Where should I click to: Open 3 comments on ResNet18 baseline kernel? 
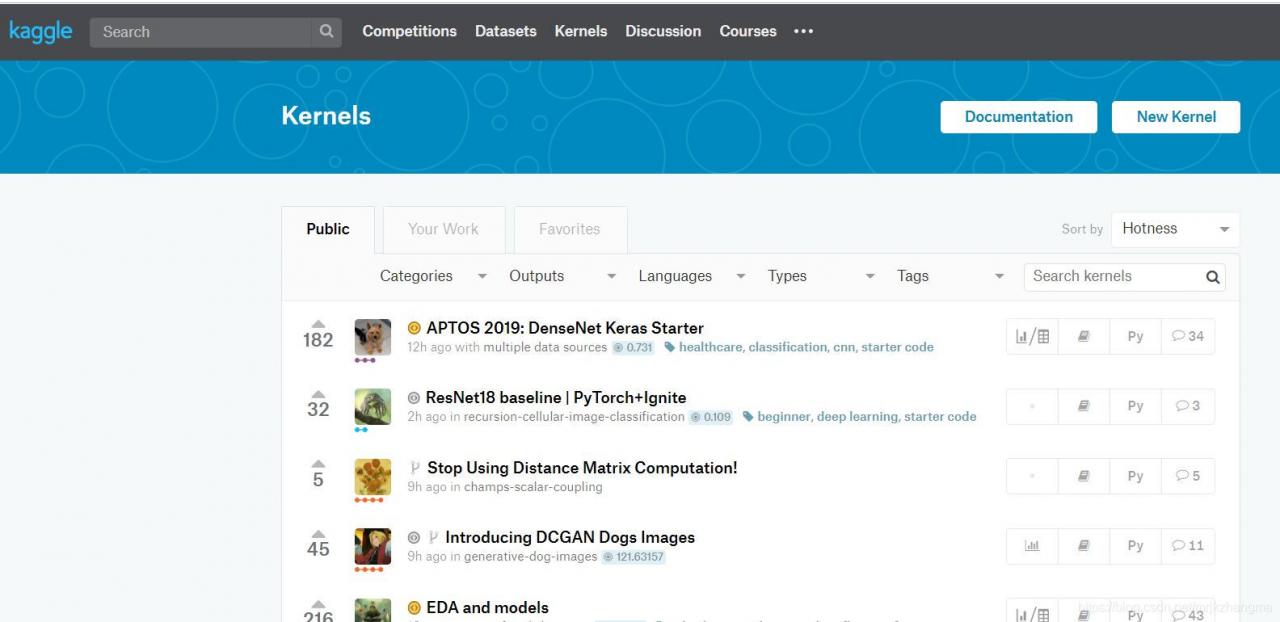[x=1188, y=406]
